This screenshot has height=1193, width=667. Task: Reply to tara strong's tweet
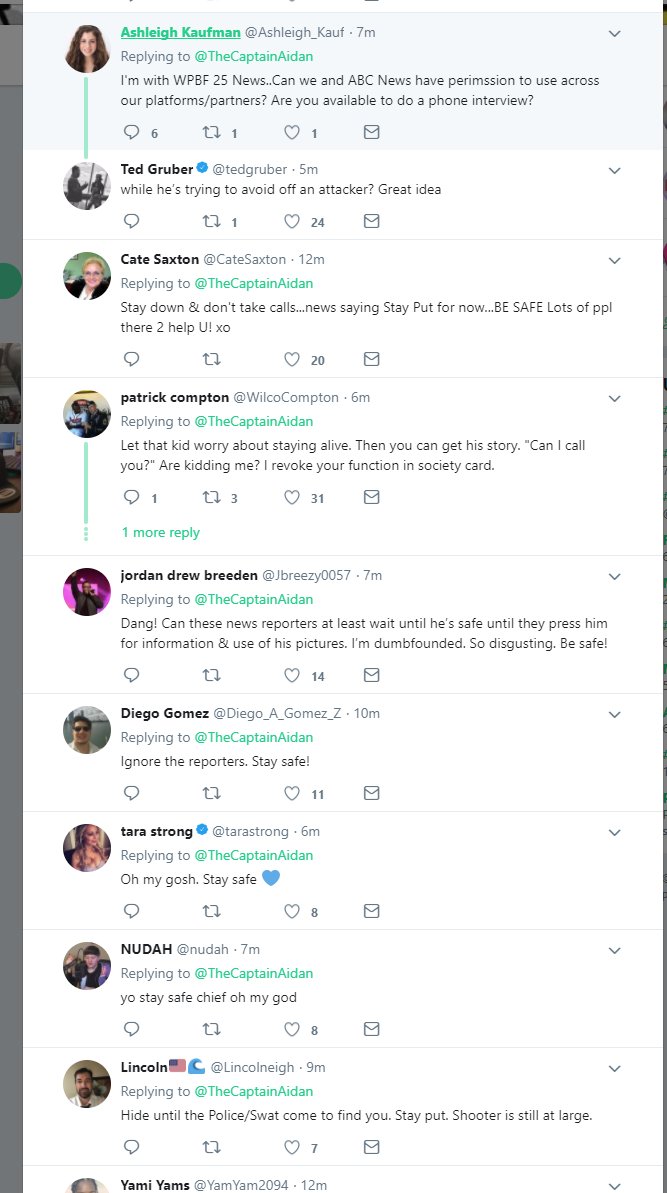(x=131, y=911)
